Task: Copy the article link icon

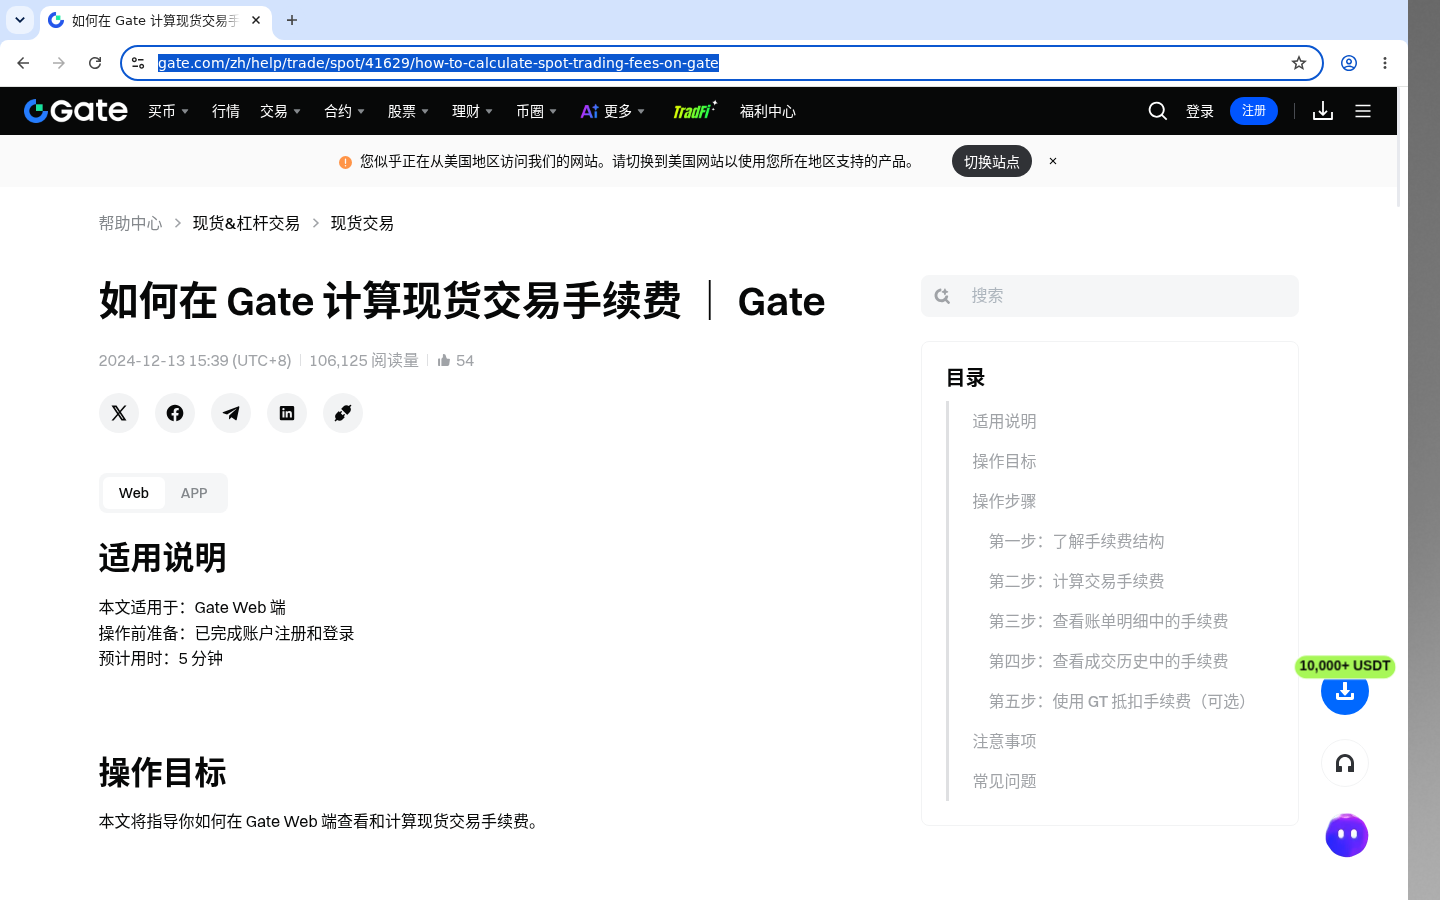Action: (343, 413)
